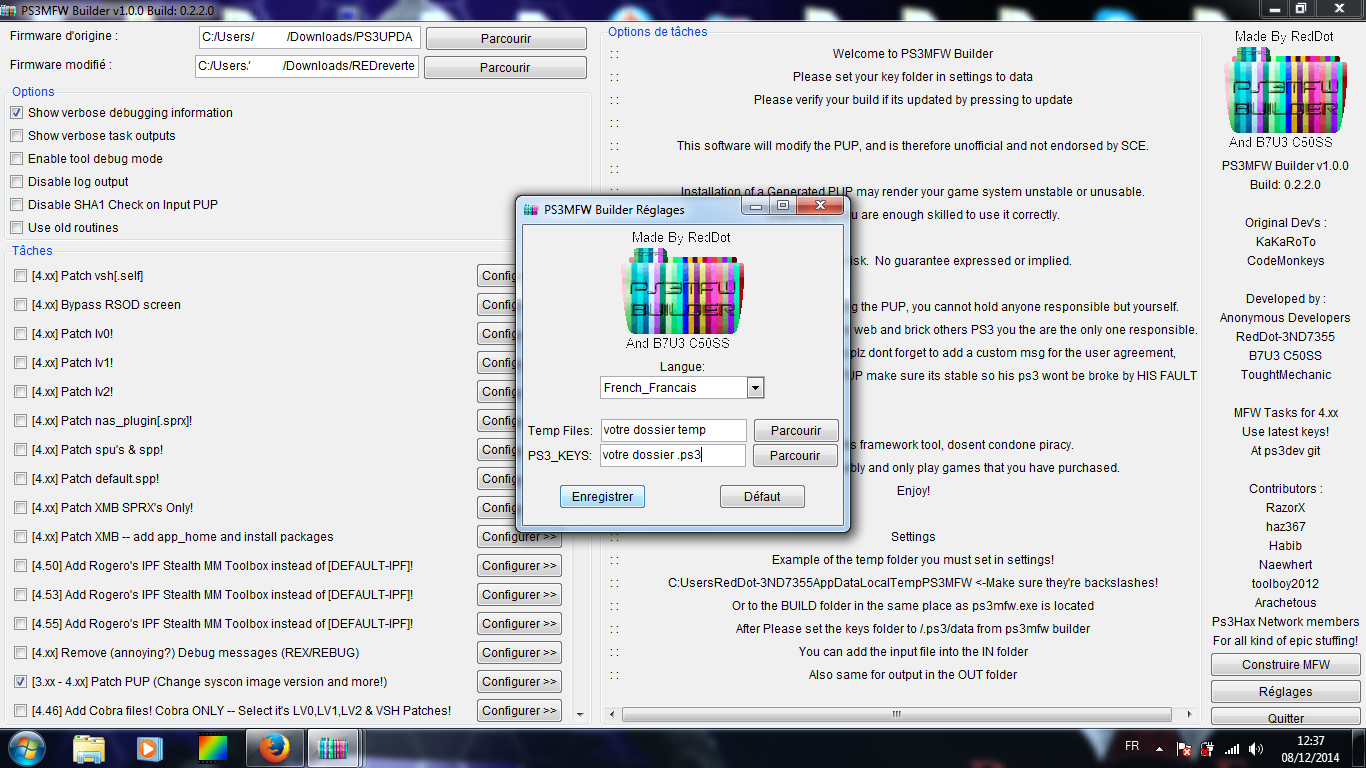
Task: Tick the [4.xx] Patch lv2! task
Action: [21, 392]
